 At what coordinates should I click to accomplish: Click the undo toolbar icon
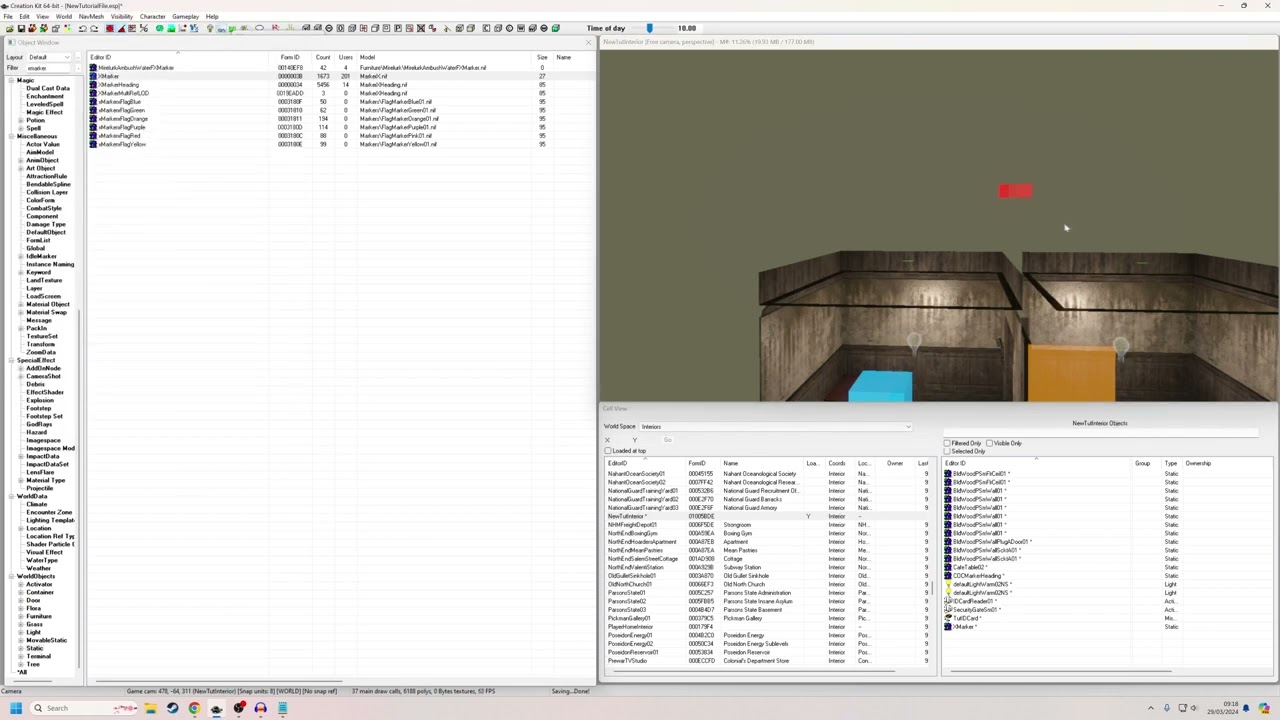coord(83,28)
